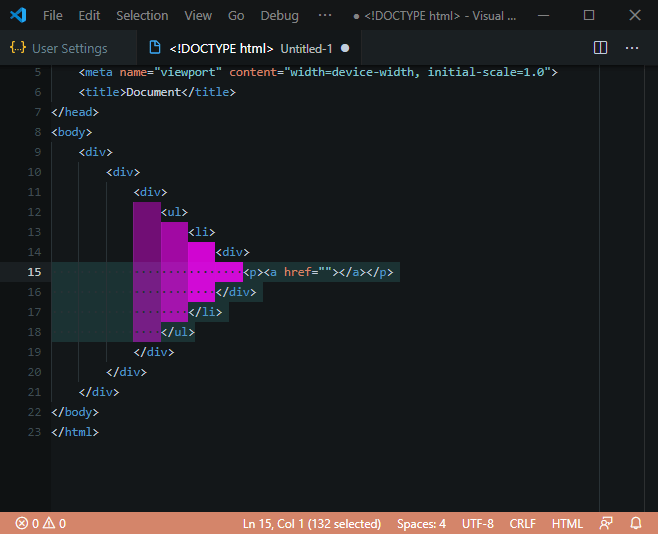Open the View menu
Image resolution: width=658 pixels, height=534 pixels.
(x=198, y=16)
